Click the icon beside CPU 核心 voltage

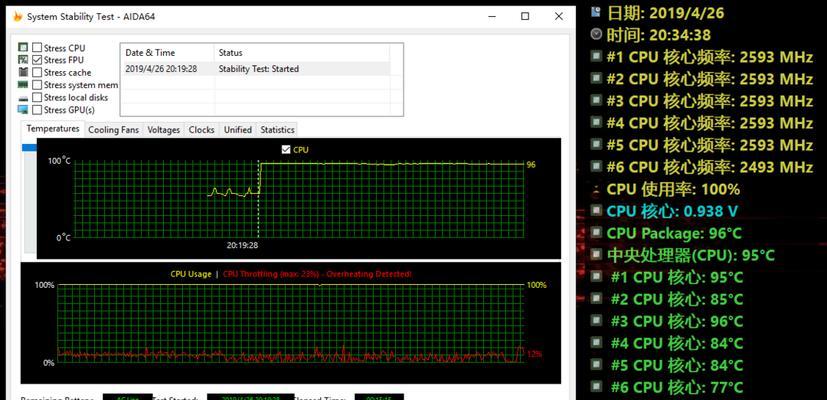click(x=596, y=211)
